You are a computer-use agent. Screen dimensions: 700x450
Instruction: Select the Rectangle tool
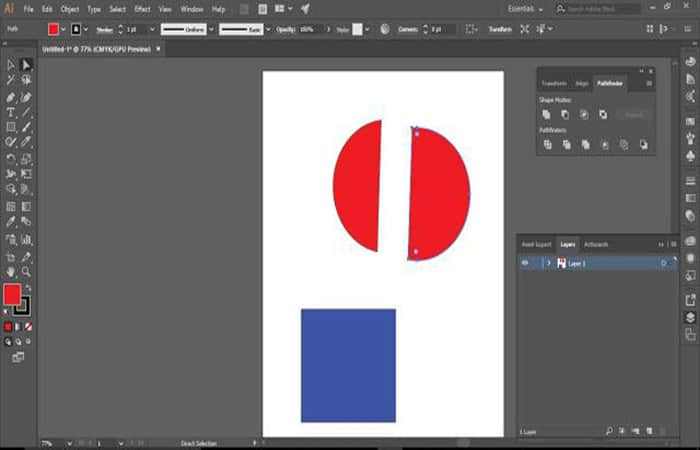(11, 127)
